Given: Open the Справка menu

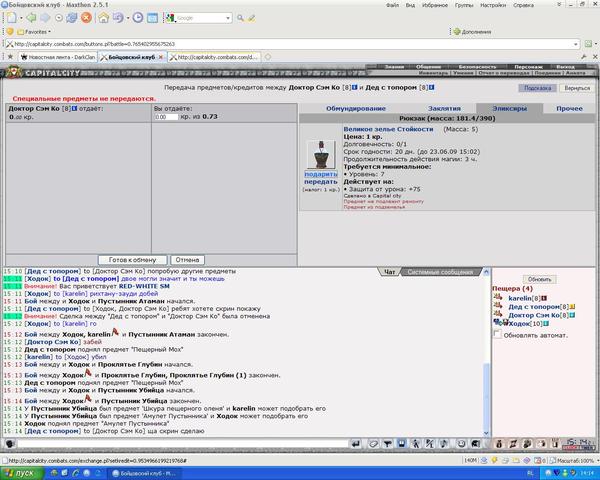Looking at the screenshot, I should pyautogui.click(x=523, y=5).
